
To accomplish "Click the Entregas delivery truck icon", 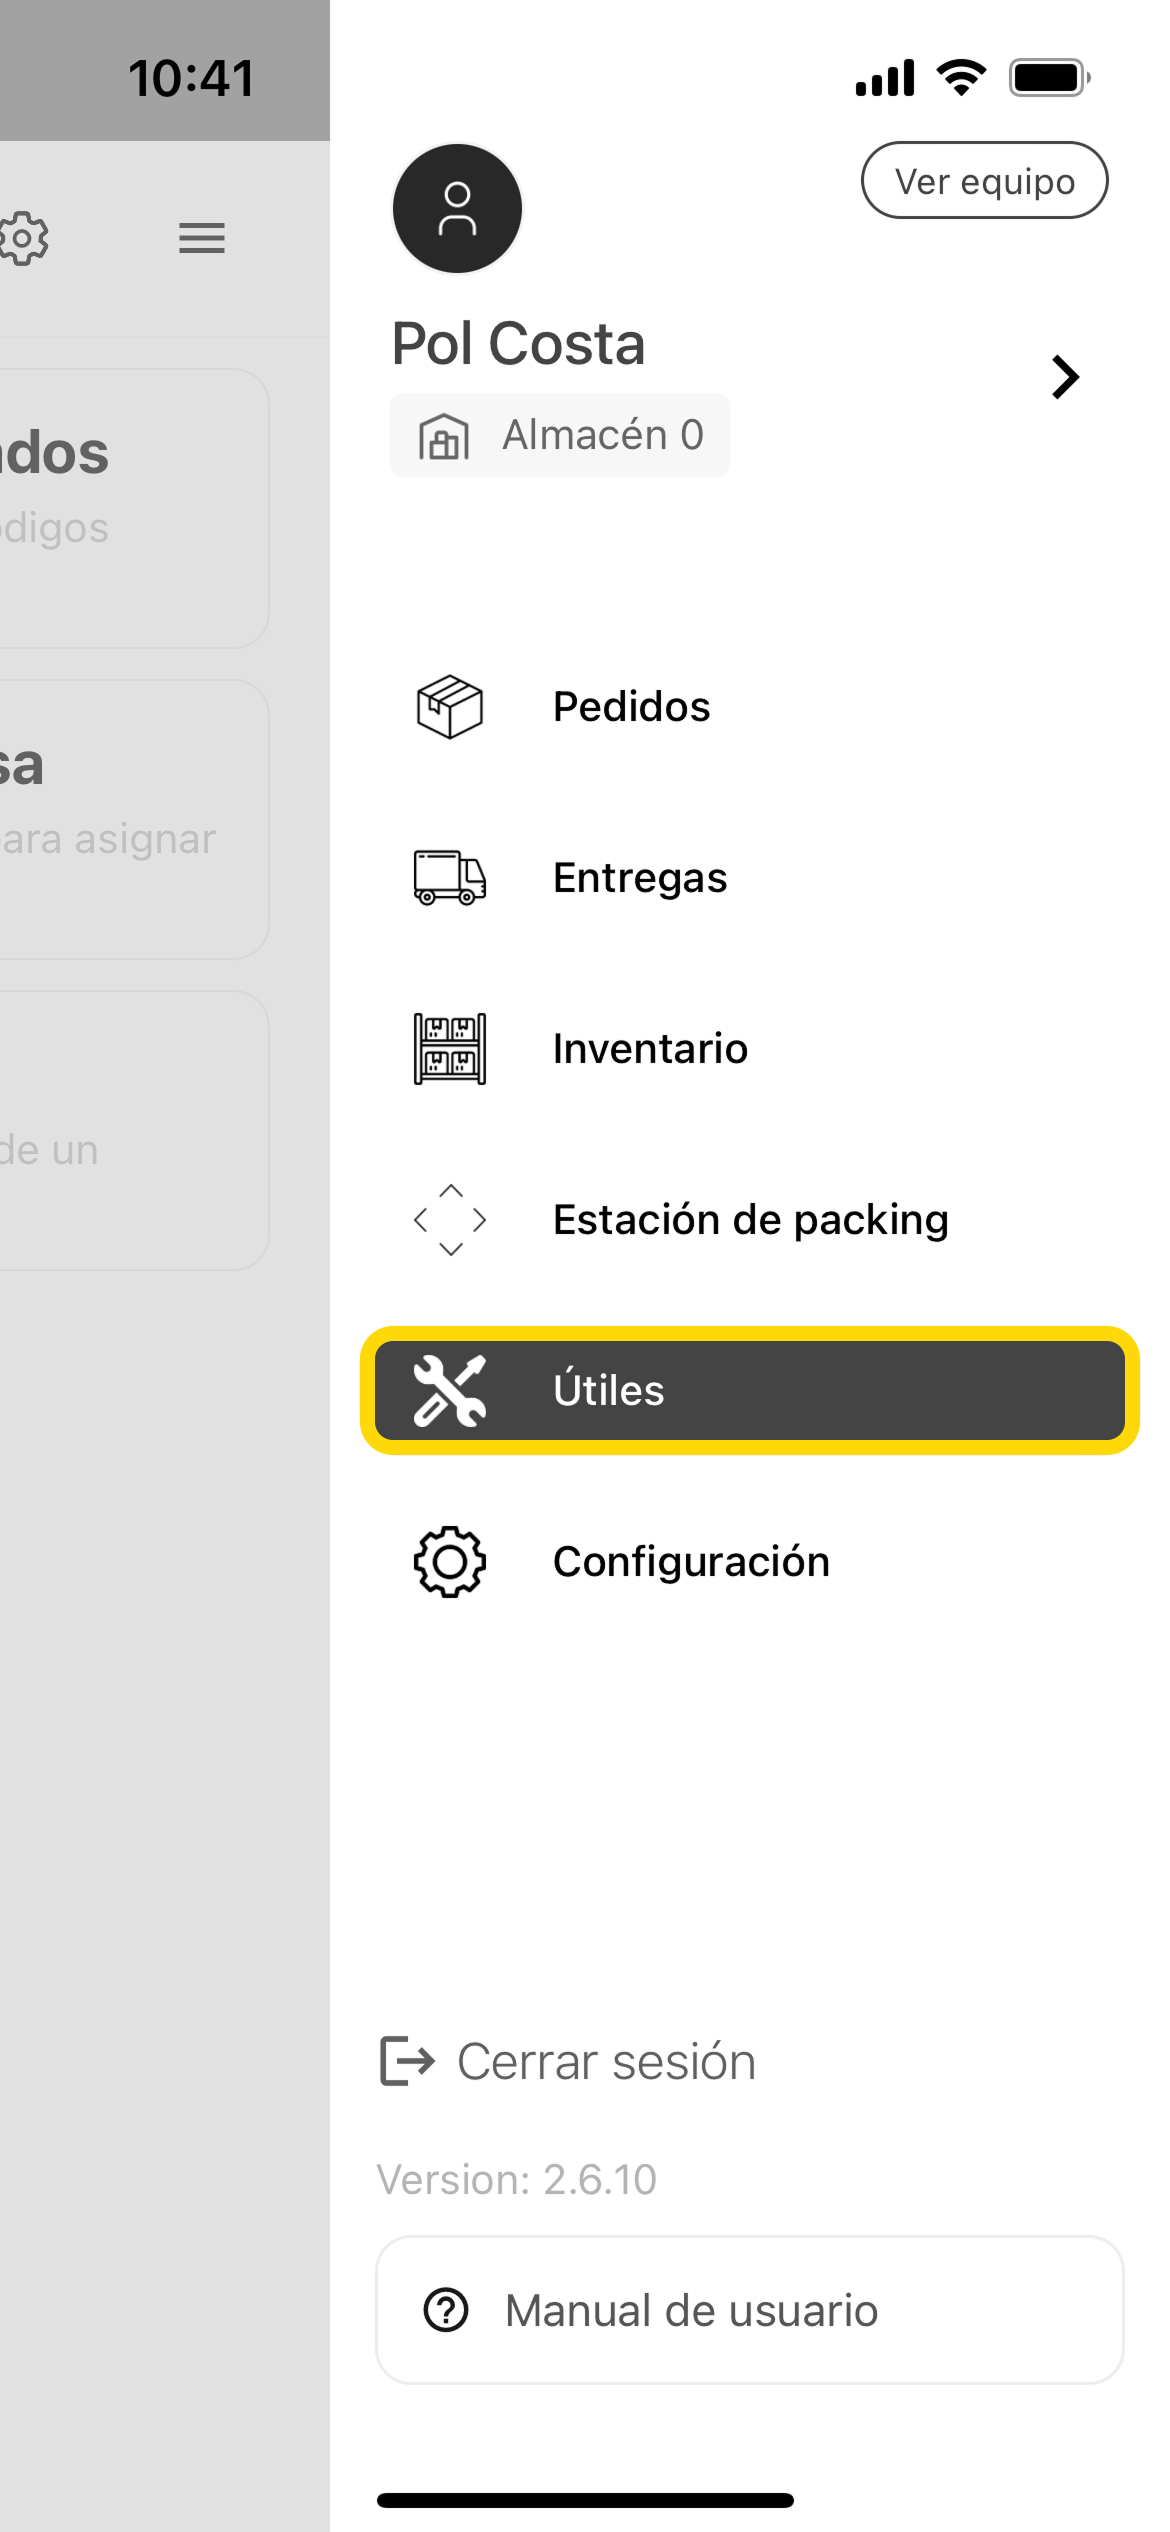I will [x=450, y=878].
